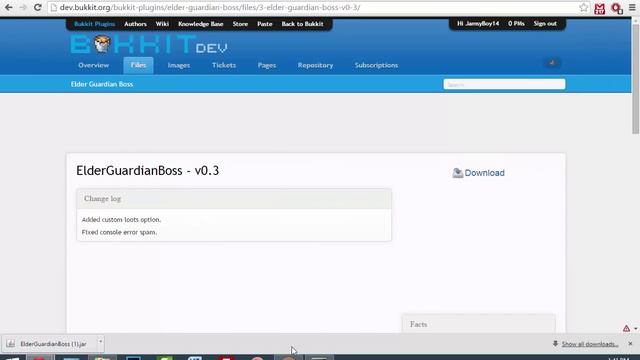The height and width of the screenshot is (360, 640).
Task: Open the Paste menu item
Action: (x=264, y=24)
